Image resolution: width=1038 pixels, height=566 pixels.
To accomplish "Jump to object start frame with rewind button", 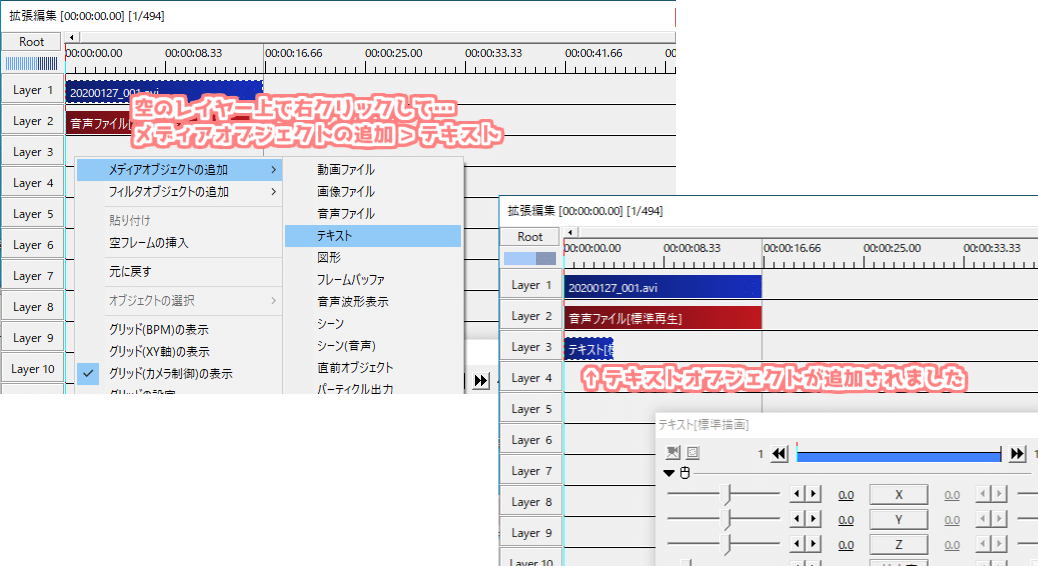I will (x=779, y=454).
